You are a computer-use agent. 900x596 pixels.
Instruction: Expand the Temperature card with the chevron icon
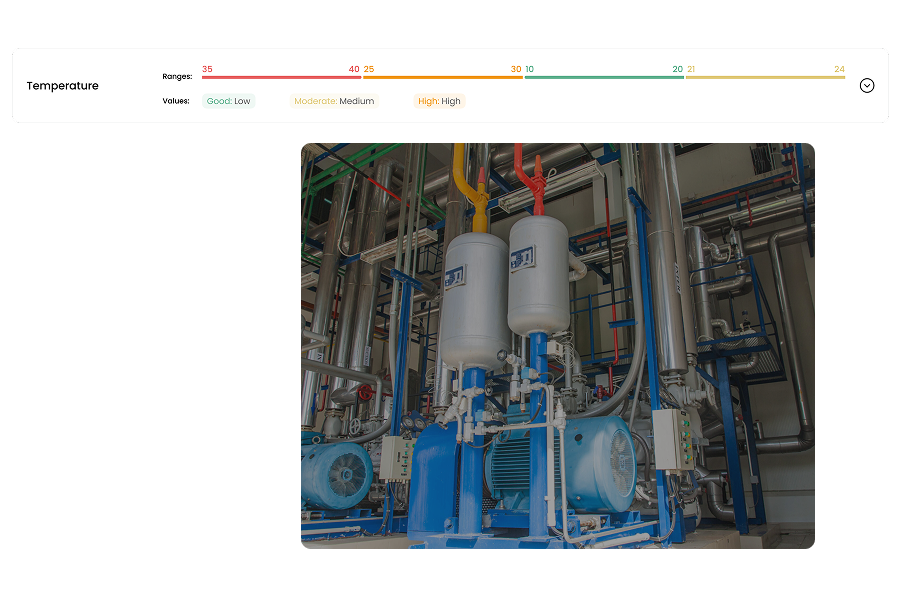(867, 86)
